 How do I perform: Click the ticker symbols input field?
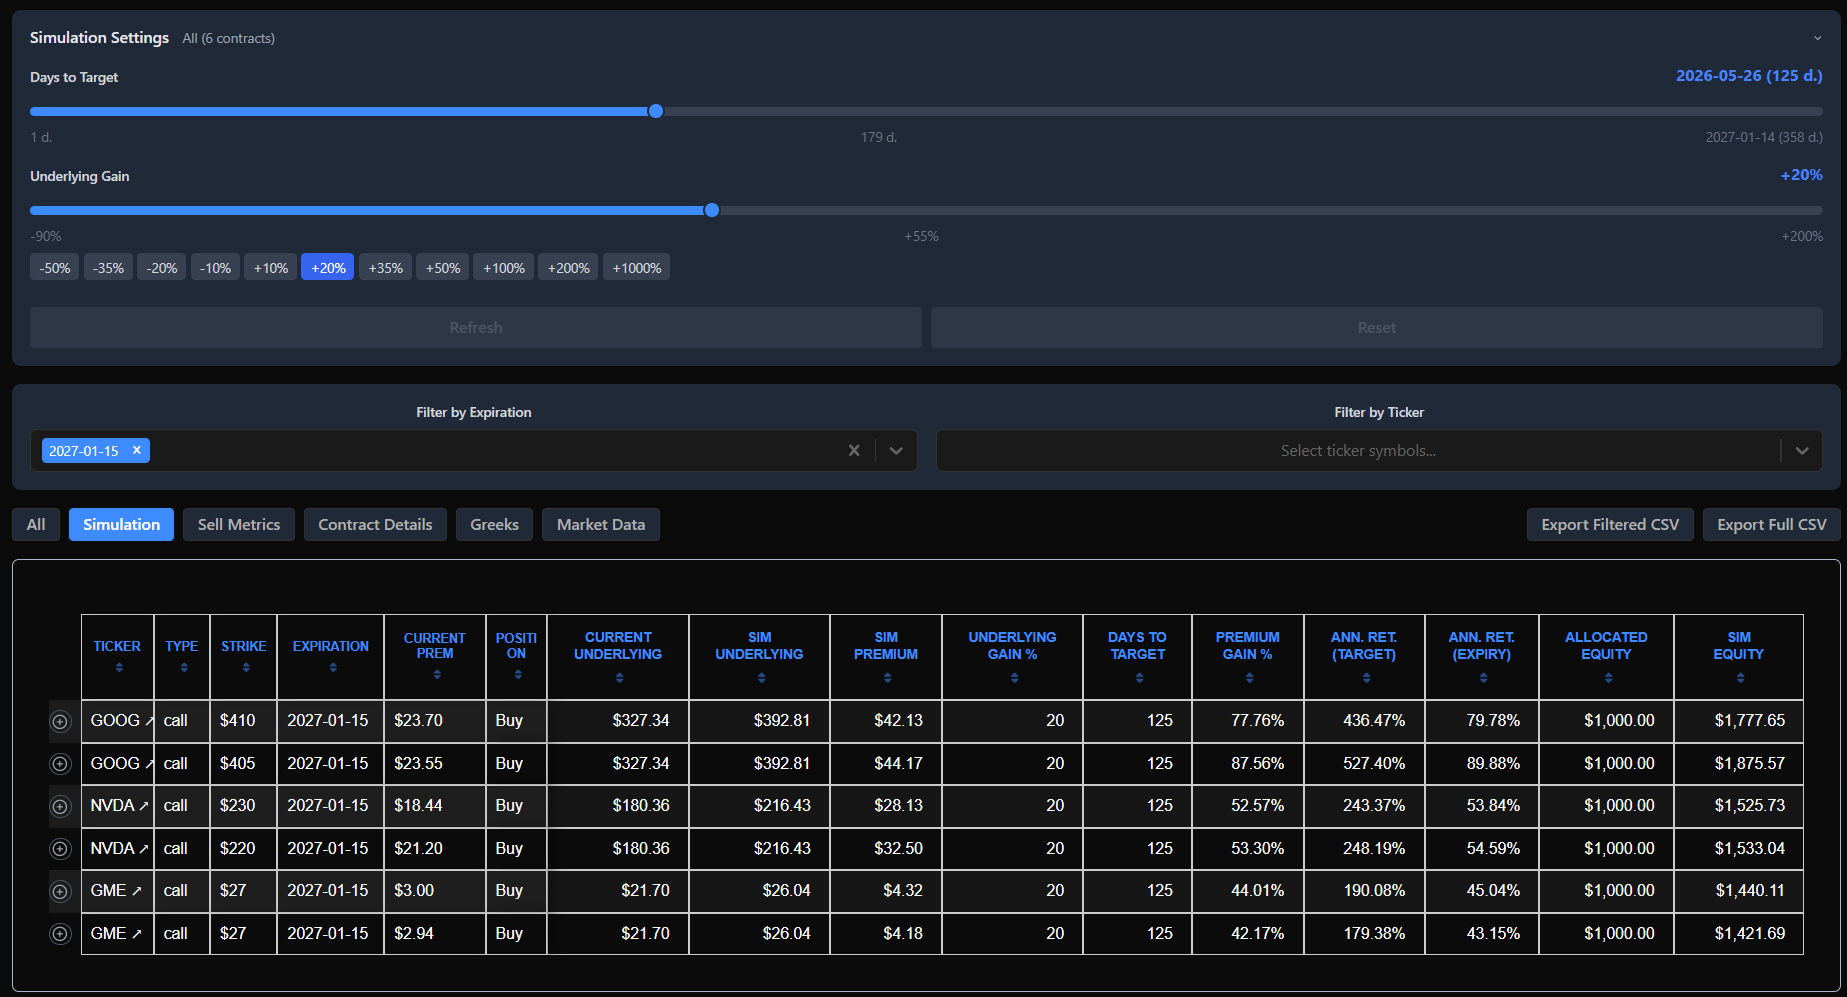[x=1358, y=450]
